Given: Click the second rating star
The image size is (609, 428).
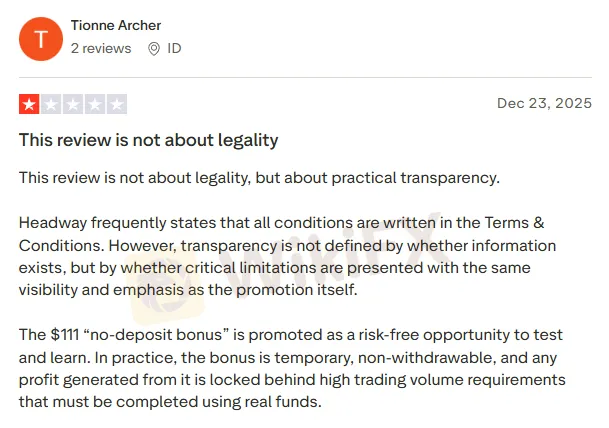Looking at the screenshot, I should click(x=51, y=103).
